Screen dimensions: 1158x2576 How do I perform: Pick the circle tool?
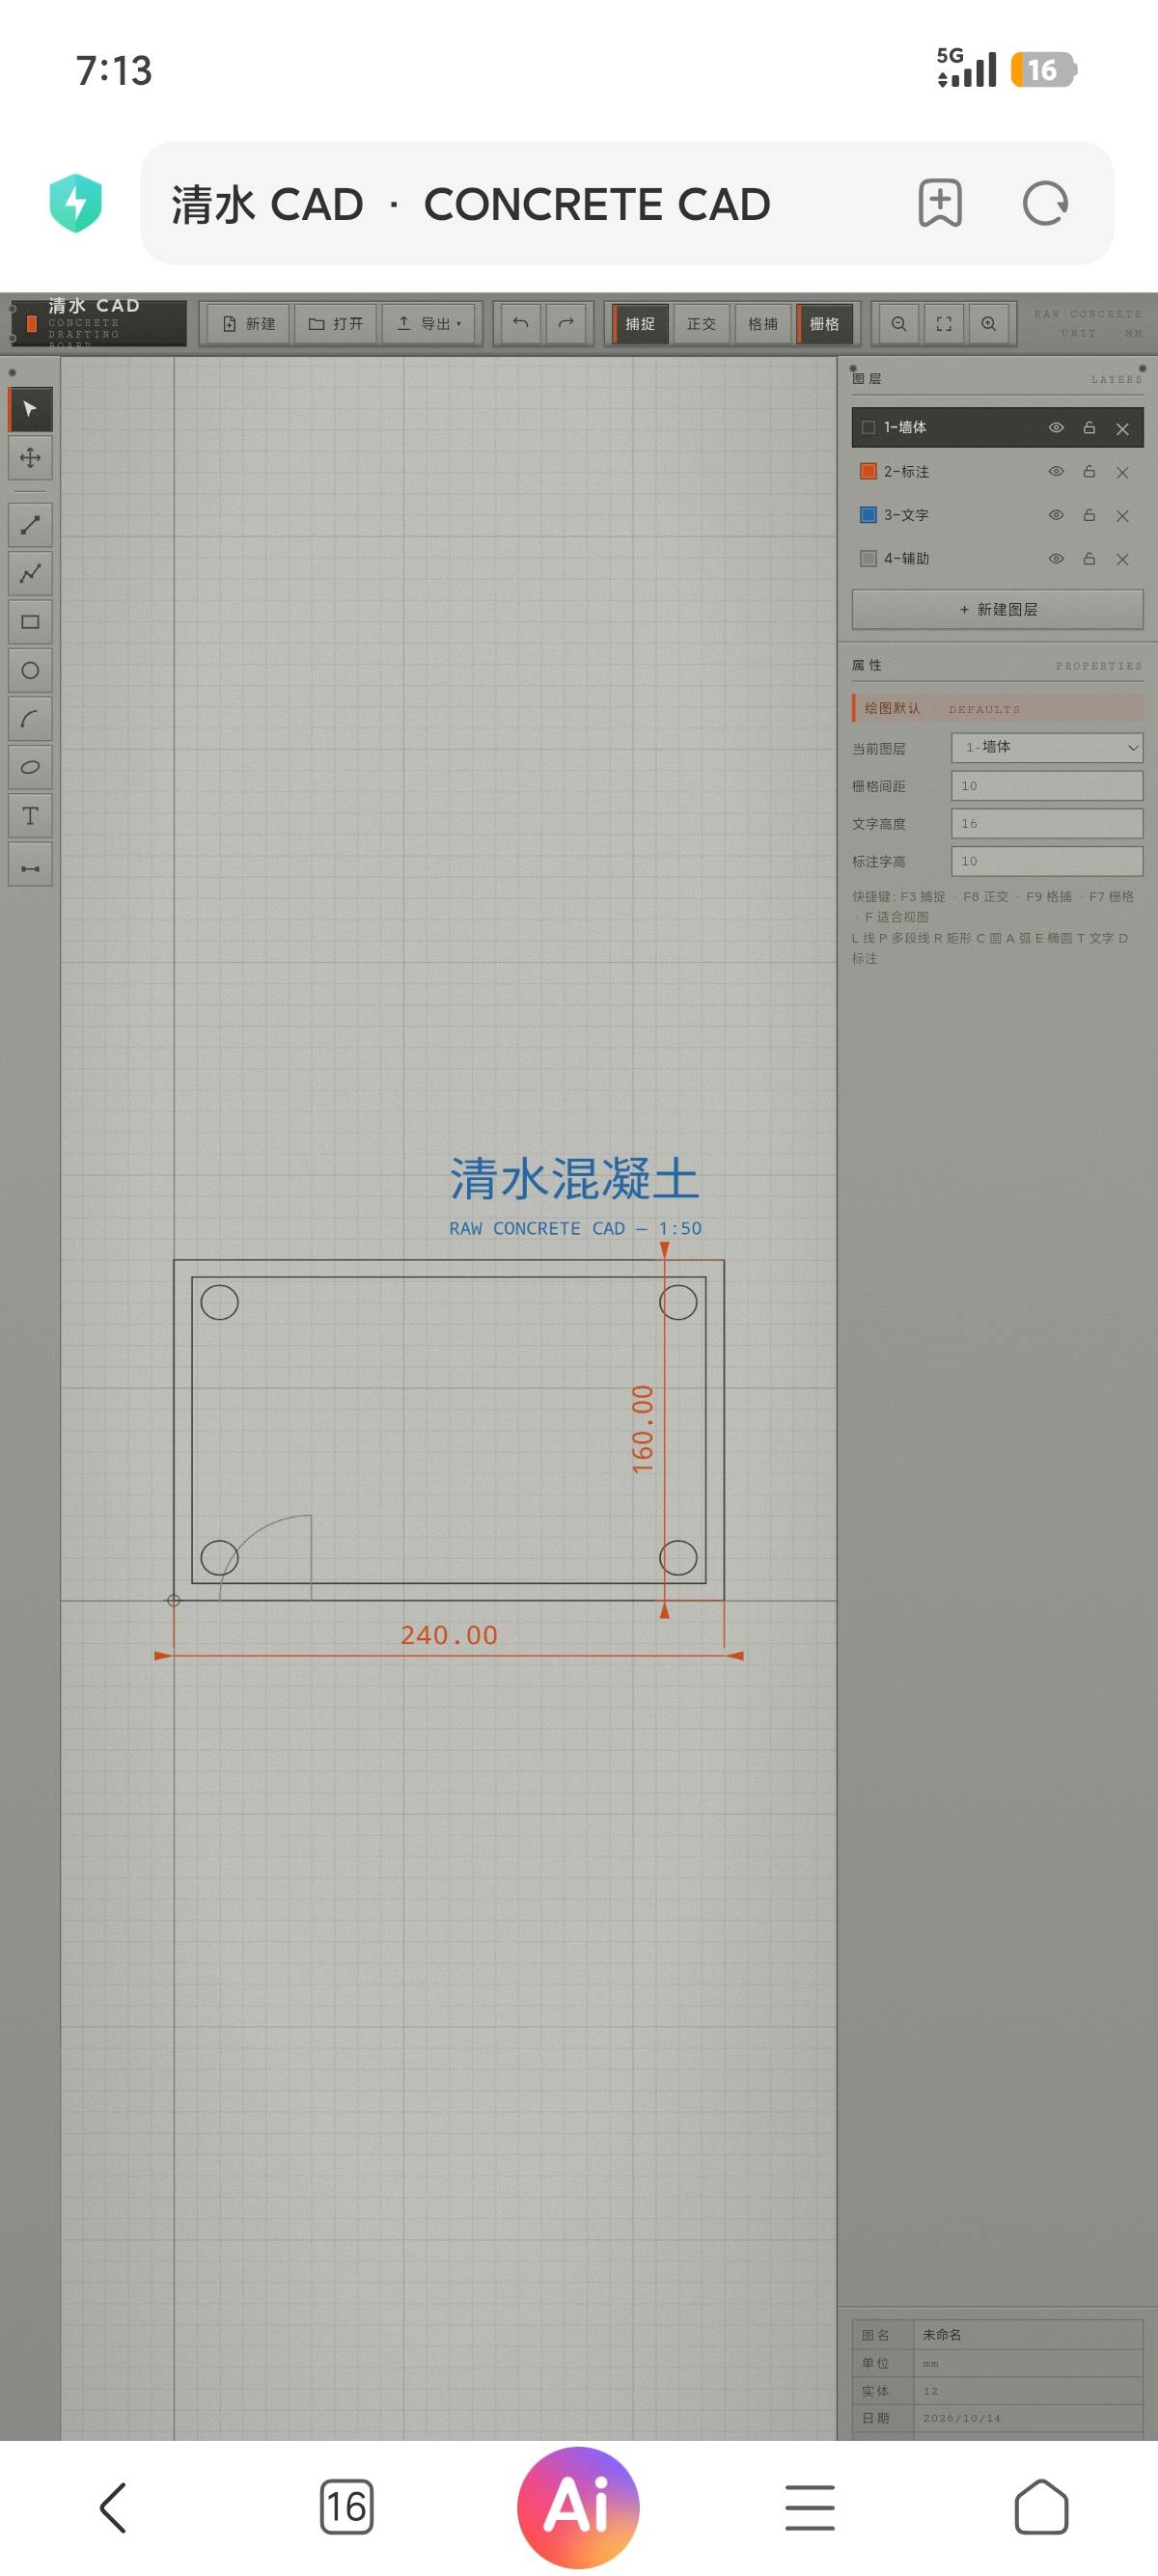[30, 670]
